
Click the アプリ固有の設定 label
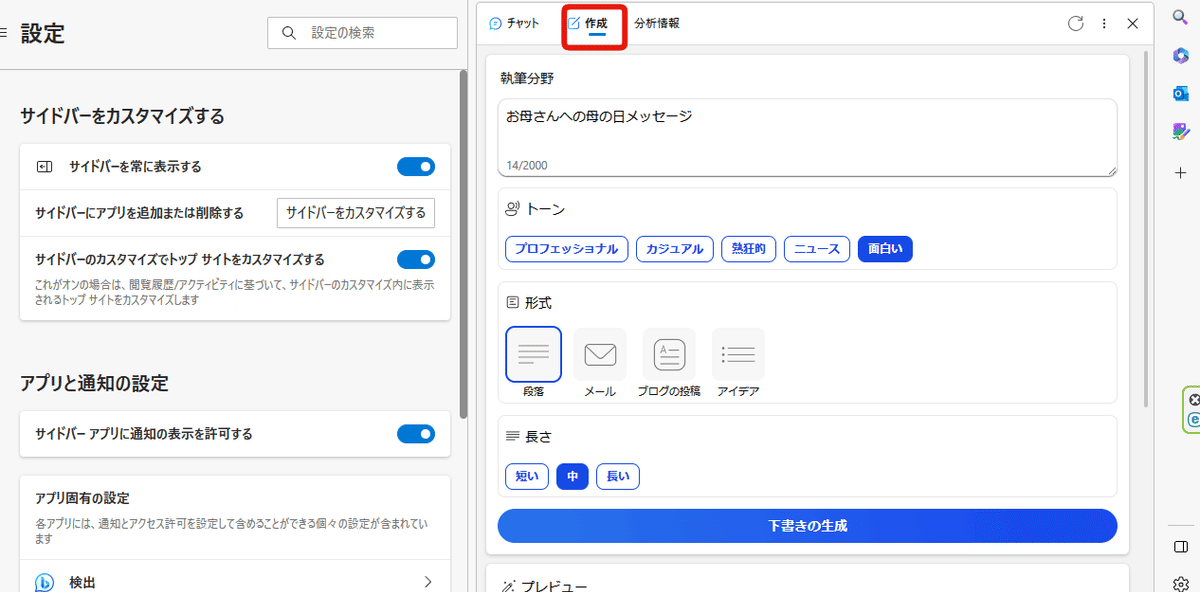[x=82, y=498]
